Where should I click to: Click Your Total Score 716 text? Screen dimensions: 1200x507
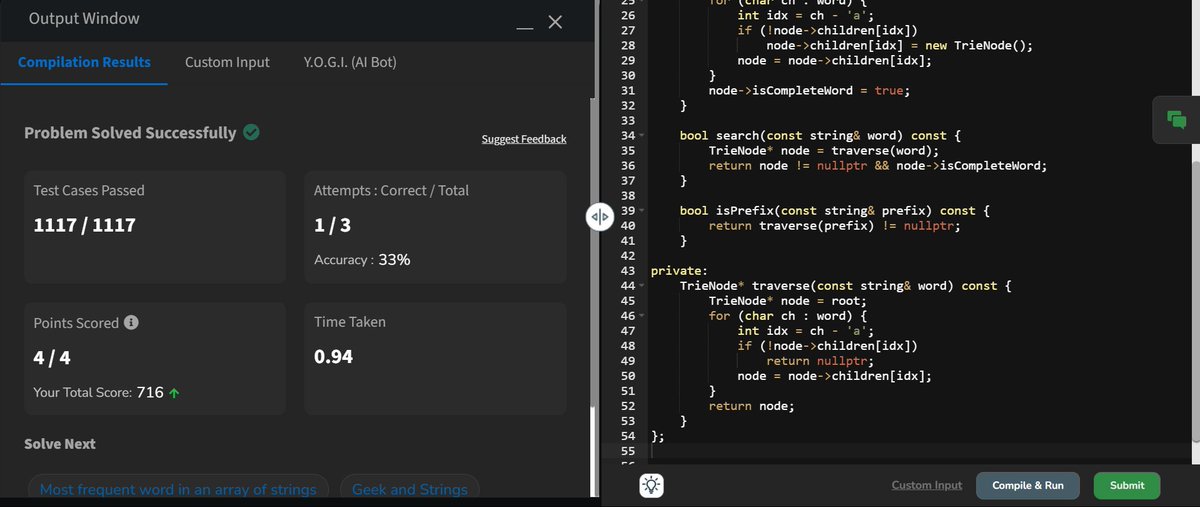[x=98, y=393]
